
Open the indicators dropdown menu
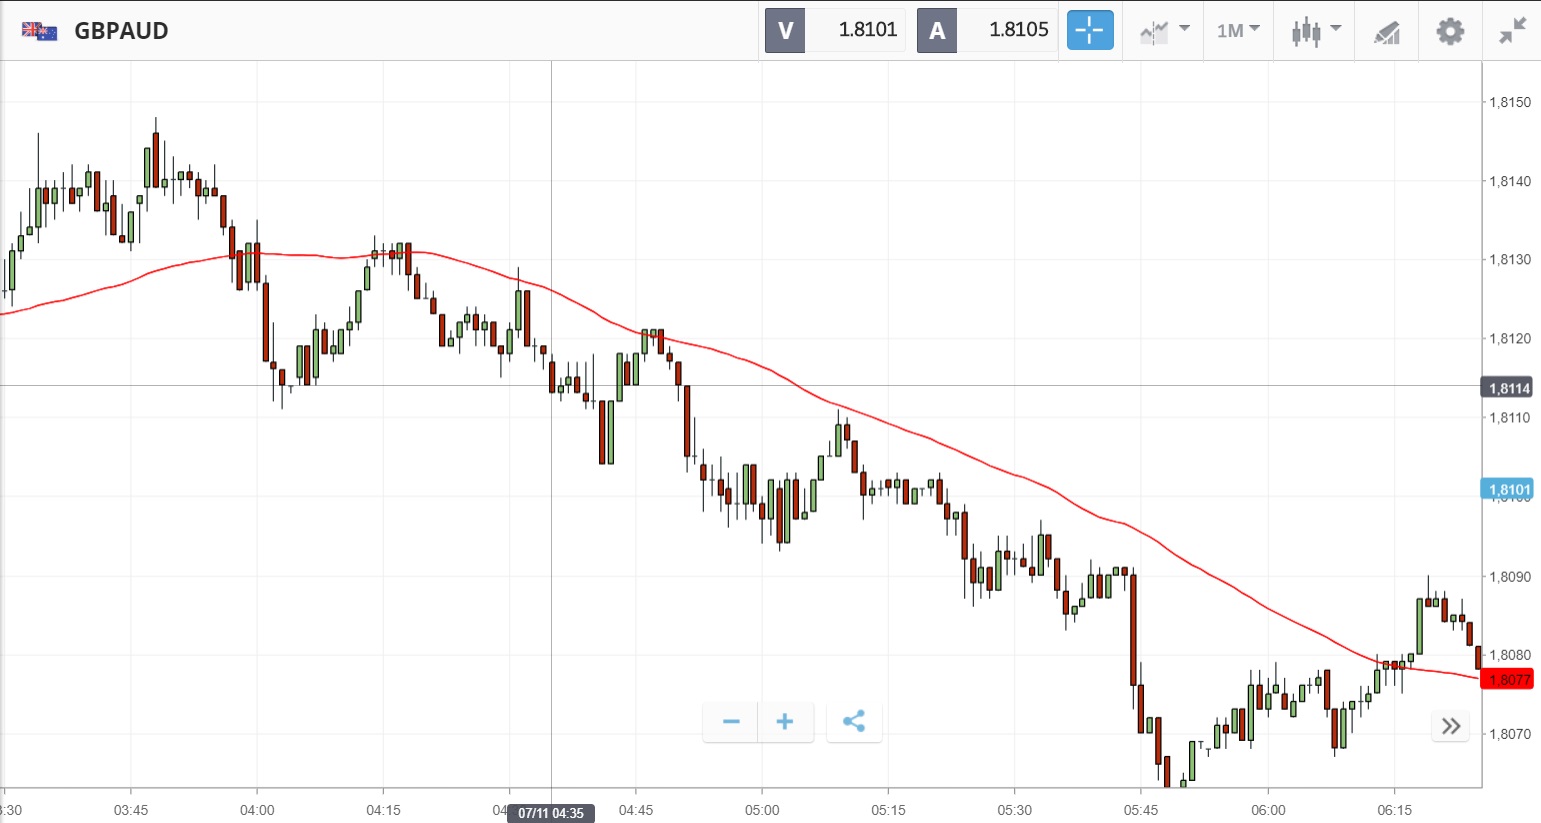1164,30
